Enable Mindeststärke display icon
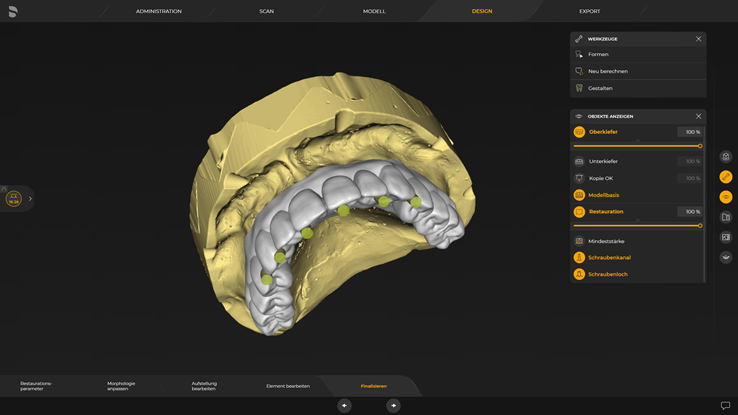 579,241
